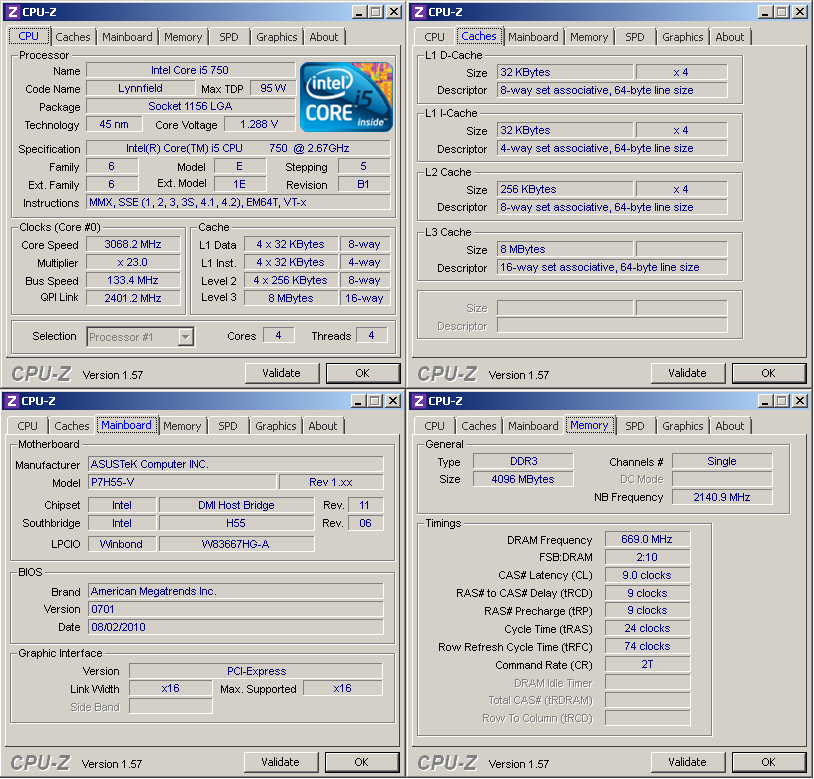Click CPU-Z title icon in Memory window
Viewport: 814px width, 779px height.
[419, 401]
